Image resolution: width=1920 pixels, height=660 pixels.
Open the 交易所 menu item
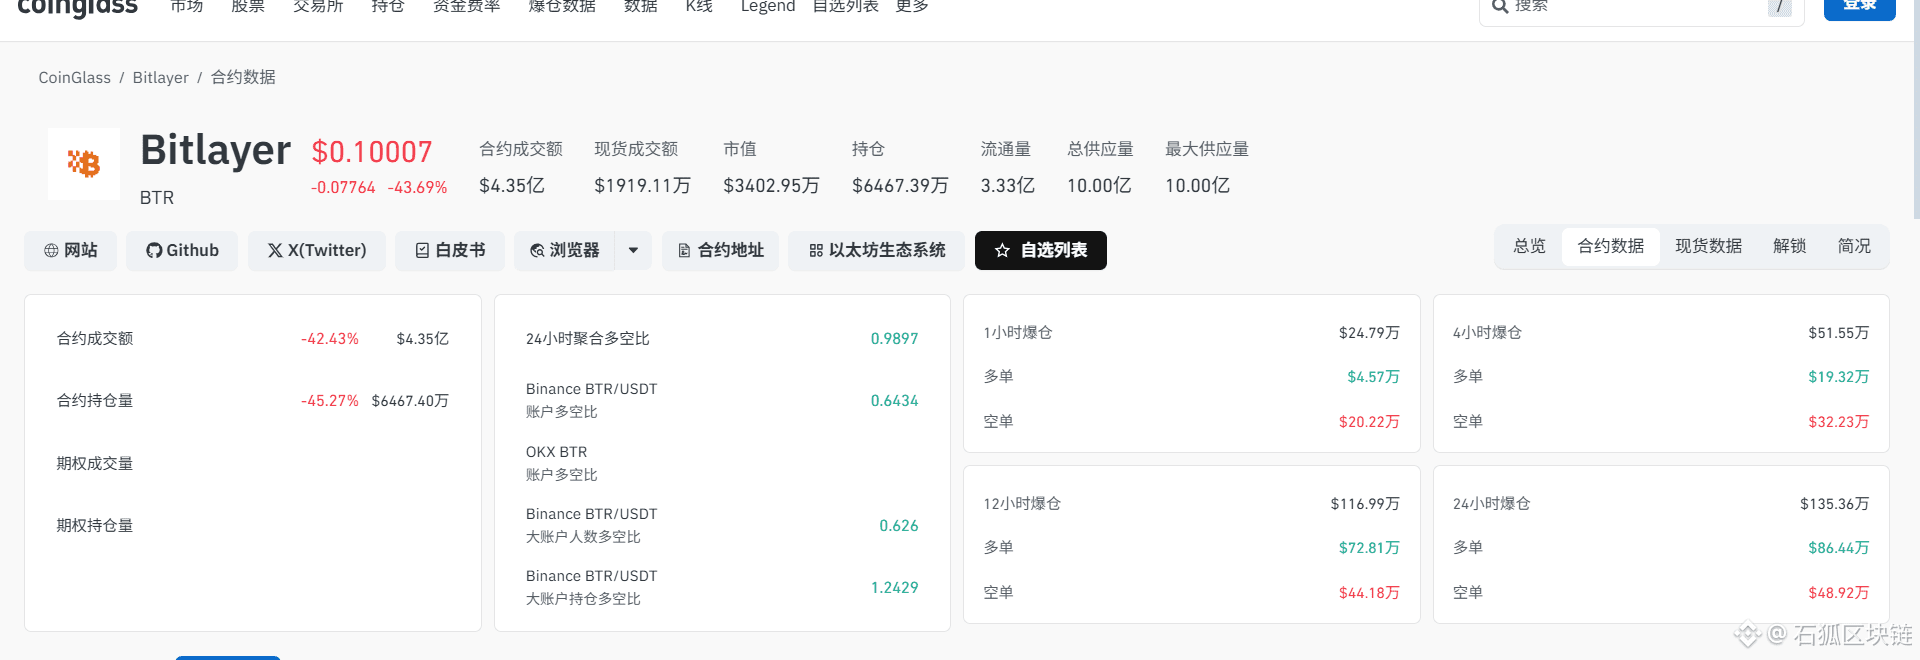[318, 6]
